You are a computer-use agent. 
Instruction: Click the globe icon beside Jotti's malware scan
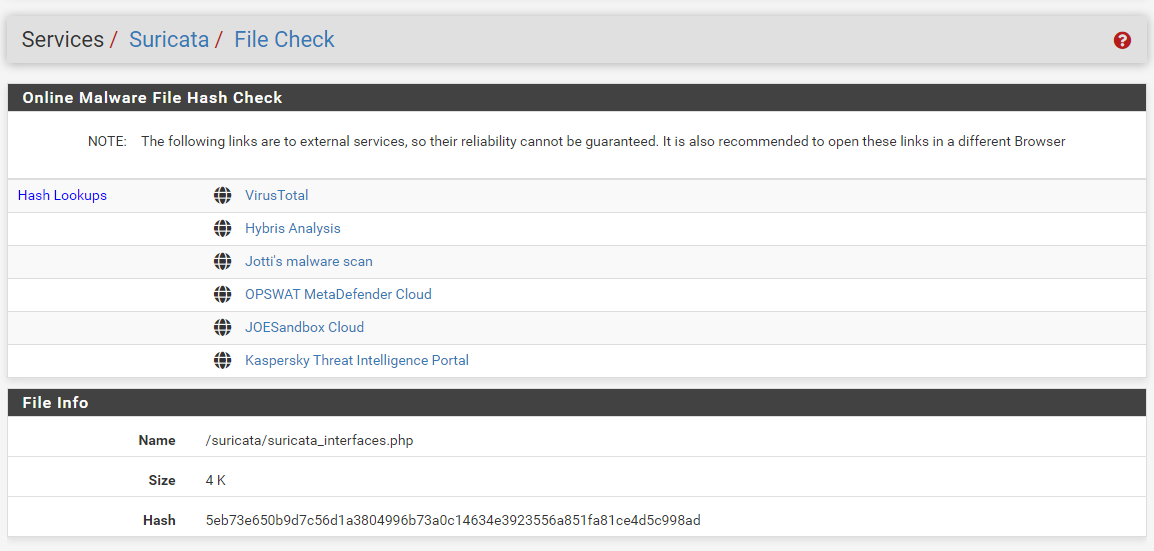[x=222, y=261]
